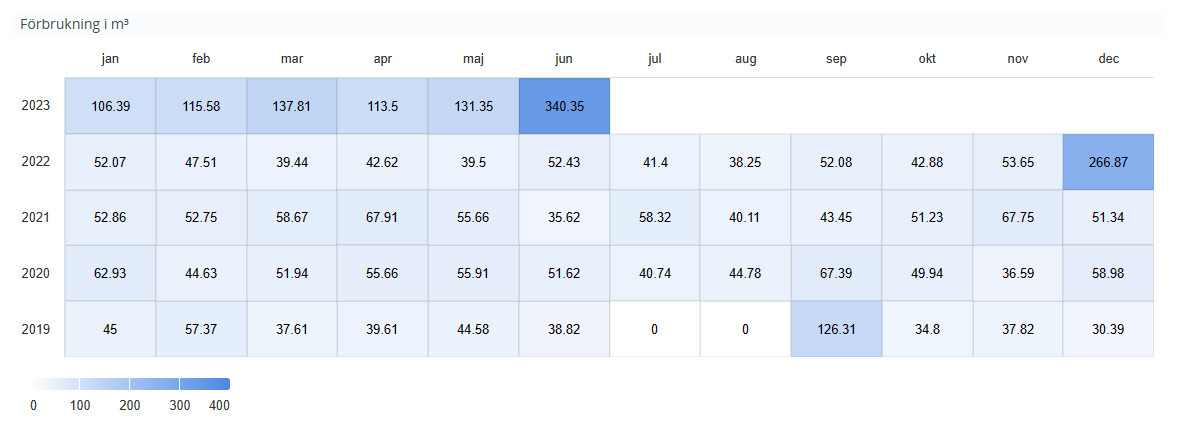
Task: Click the June 2023 cell showing 340.35
Action: coord(564,106)
